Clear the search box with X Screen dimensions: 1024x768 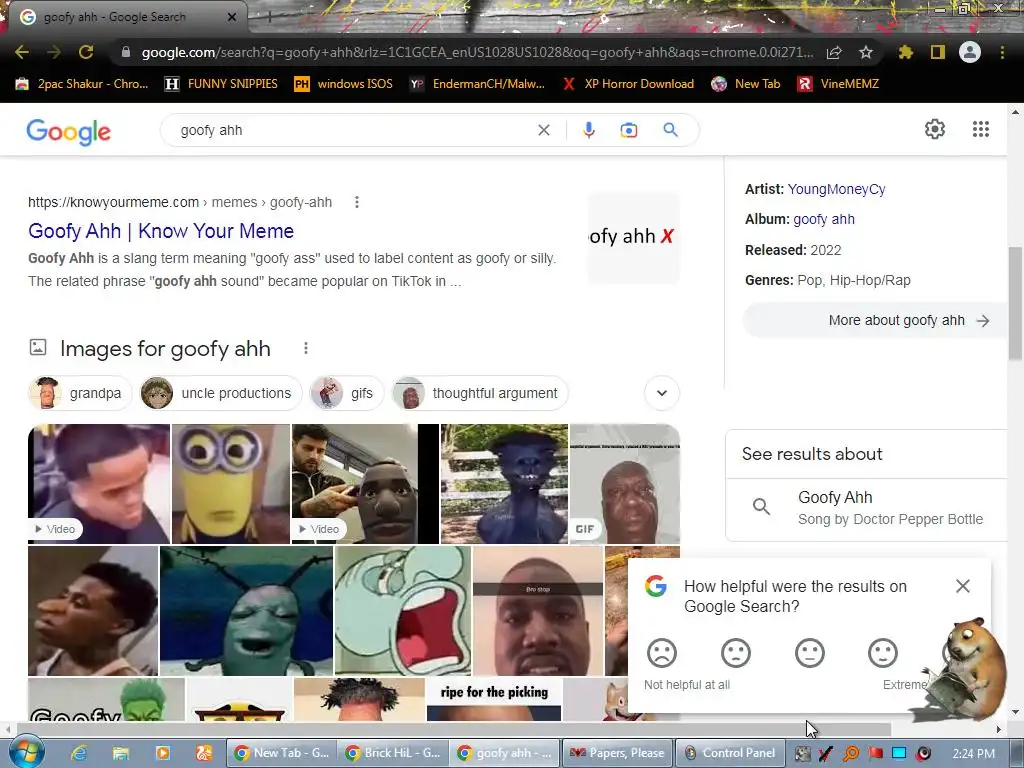click(x=543, y=130)
